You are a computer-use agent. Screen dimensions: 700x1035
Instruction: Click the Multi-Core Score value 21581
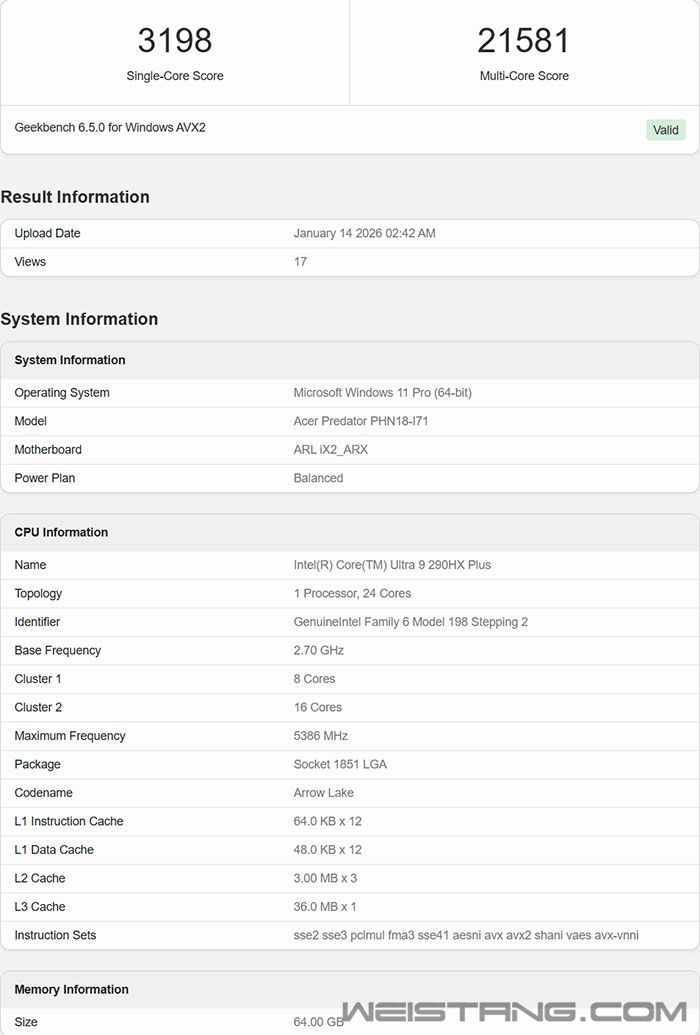524,41
